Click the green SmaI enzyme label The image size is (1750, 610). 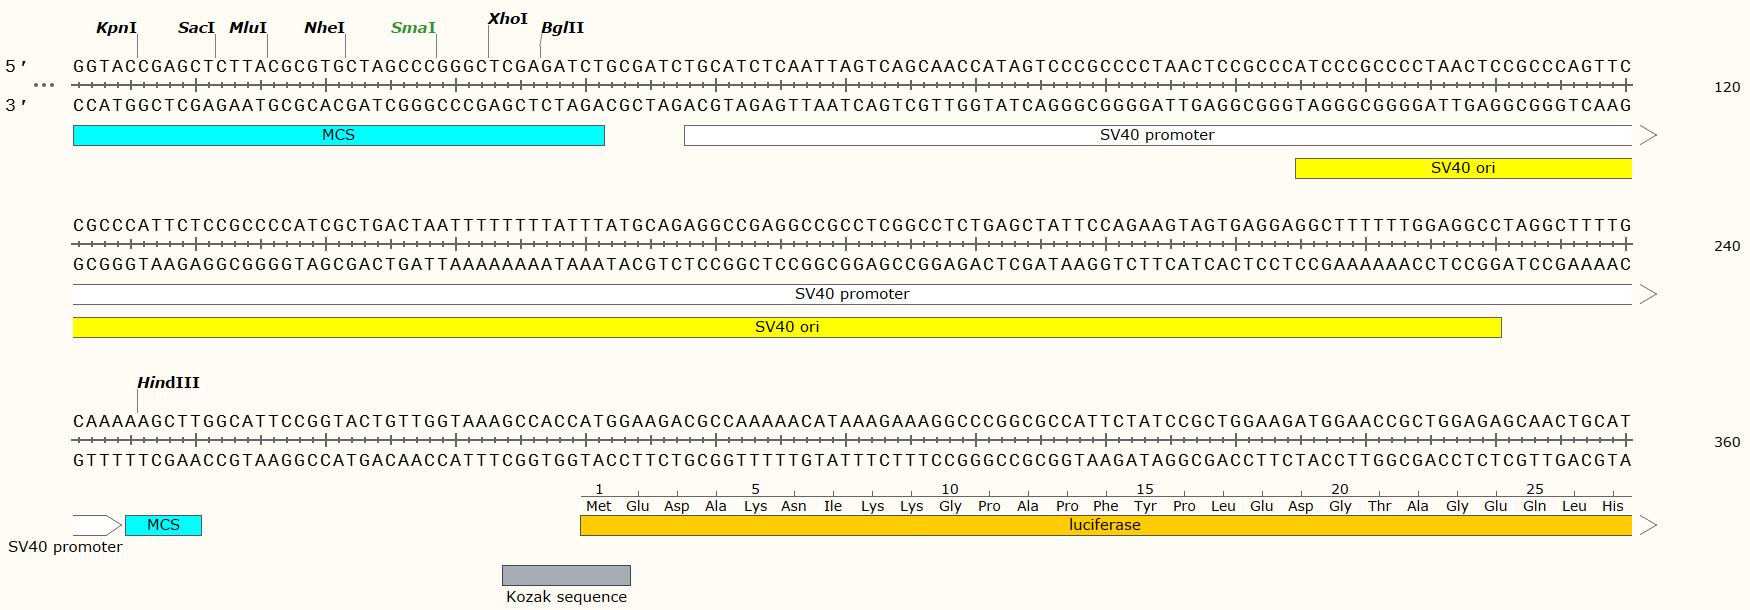[413, 28]
